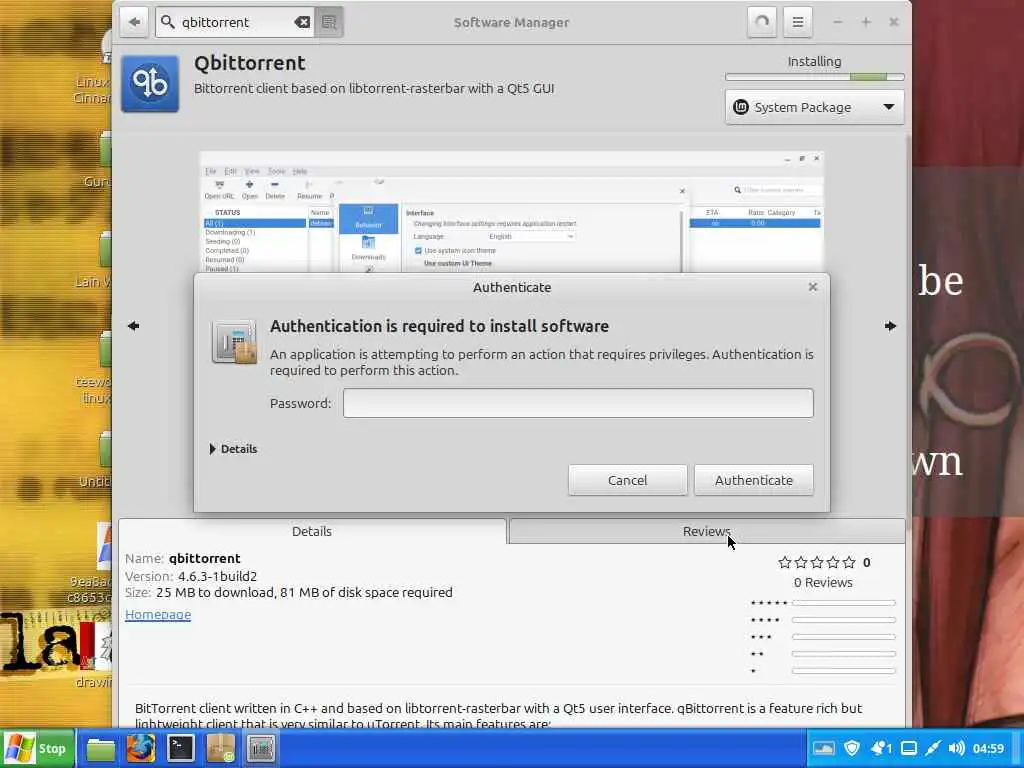The height and width of the screenshot is (768, 1024).
Task: Click the empty star rating row
Action: (x=816, y=562)
